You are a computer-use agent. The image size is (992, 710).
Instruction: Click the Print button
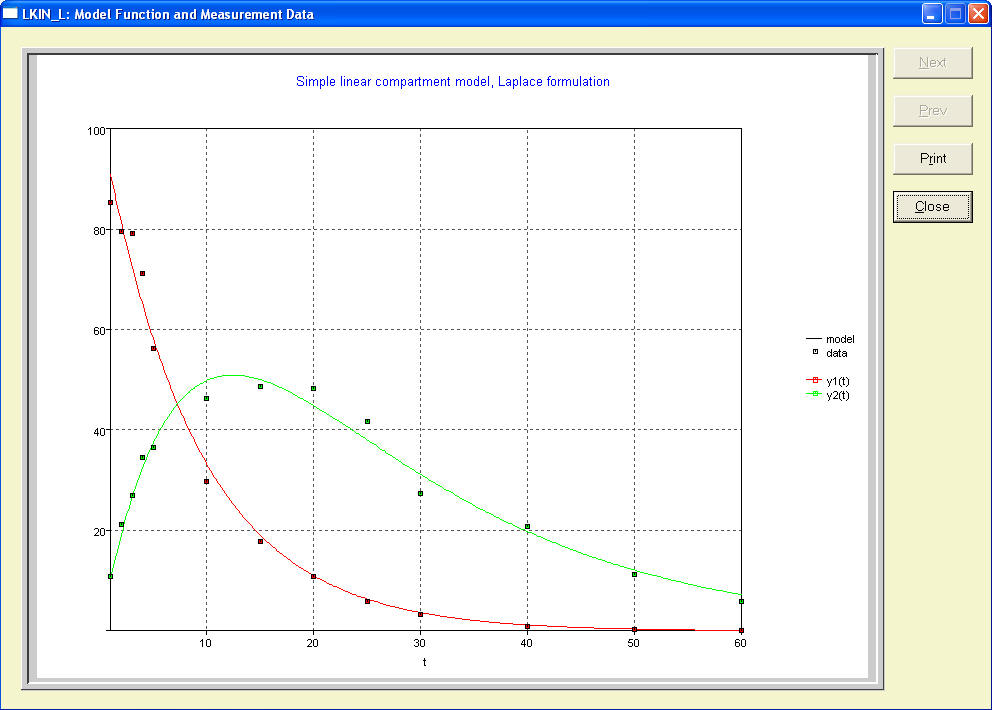pos(932,159)
